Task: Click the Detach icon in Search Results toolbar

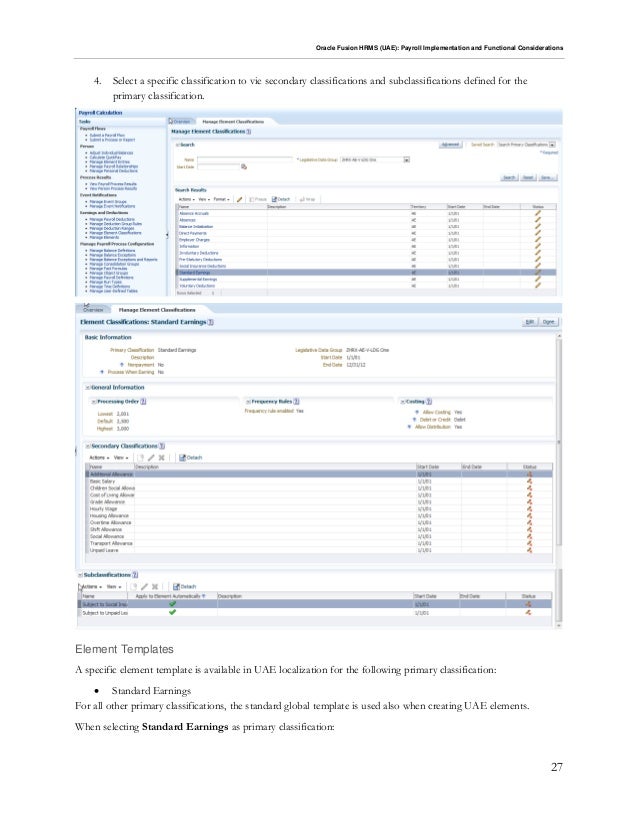Action: (281, 199)
